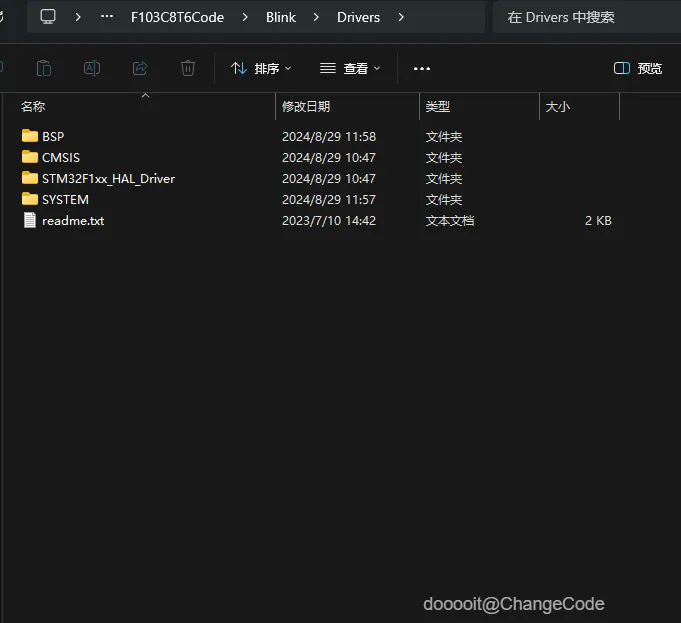Image resolution: width=681 pixels, height=623 pixels.
Task: Open the 查看 view dropdown
Action: (x=350, y=68)
